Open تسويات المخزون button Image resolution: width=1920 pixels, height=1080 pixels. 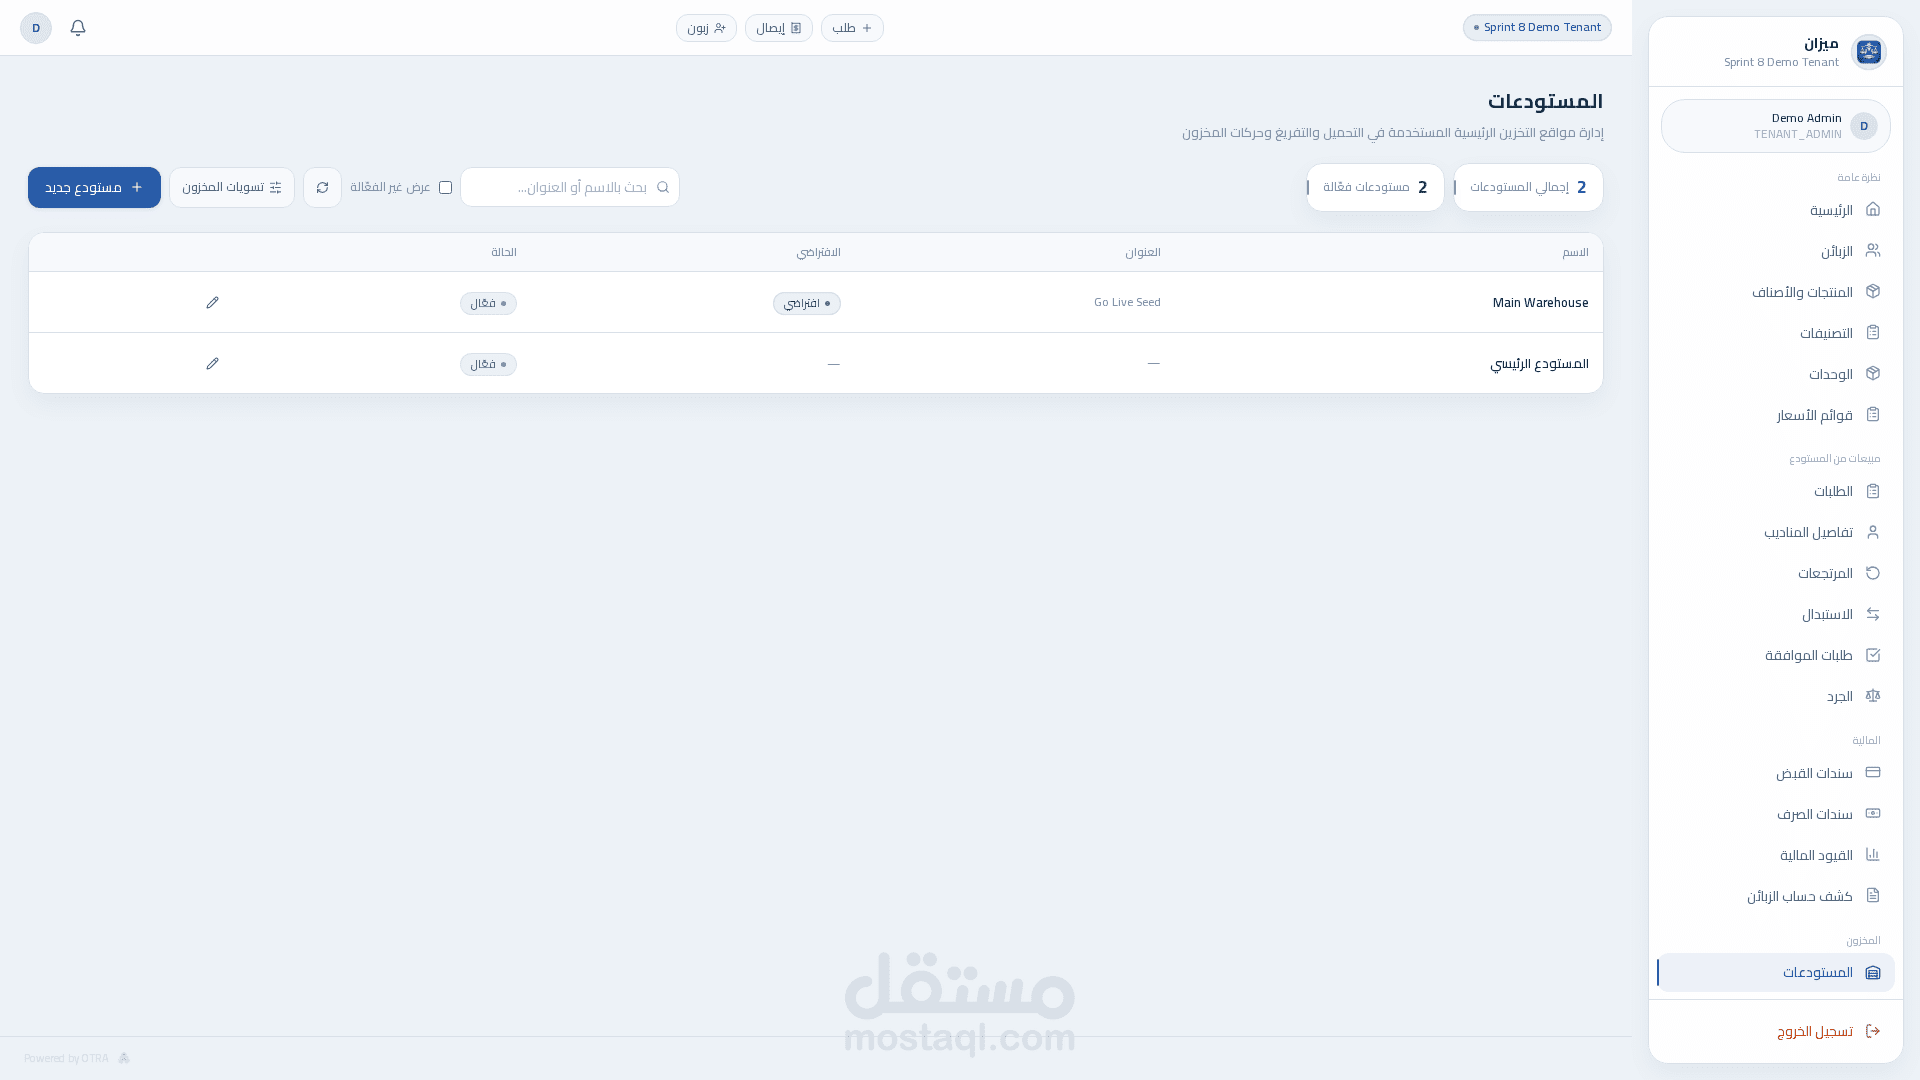pos(232,188)
